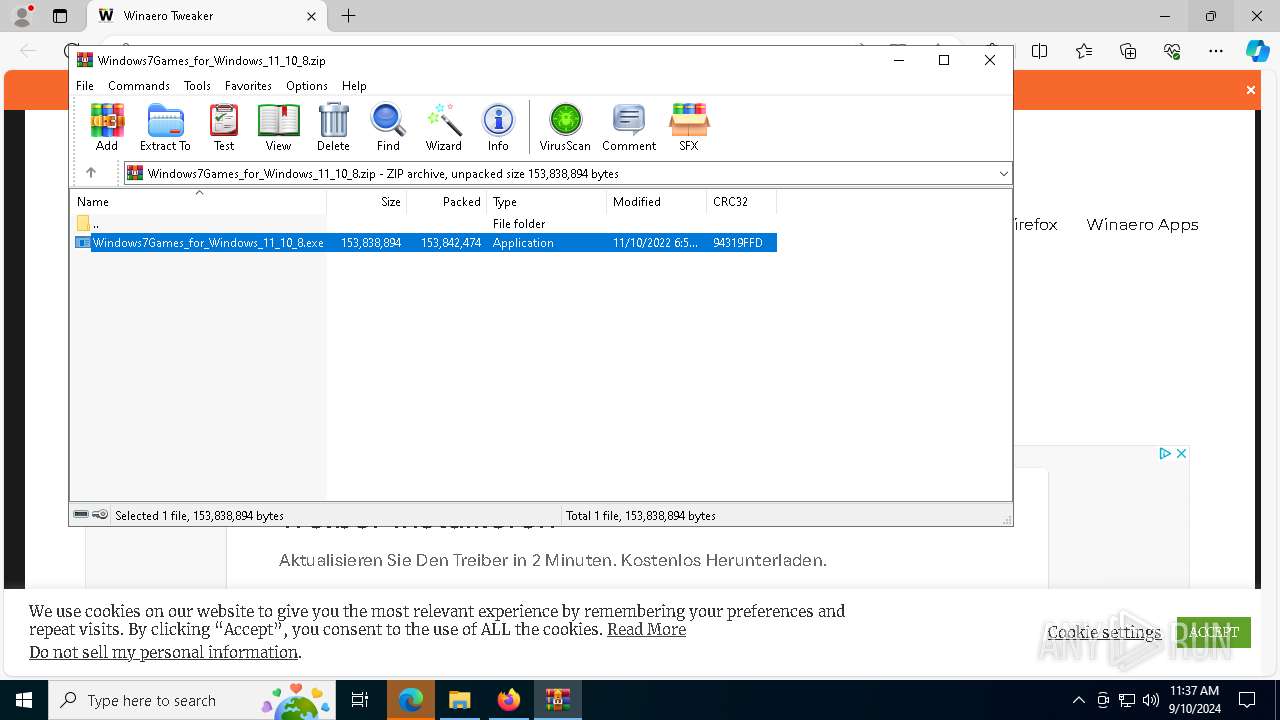Follow the Read More cookie link
Image resolution: width=1280 pixels, height=720 pixels.
pyautogui.click(x=646, y=629)
